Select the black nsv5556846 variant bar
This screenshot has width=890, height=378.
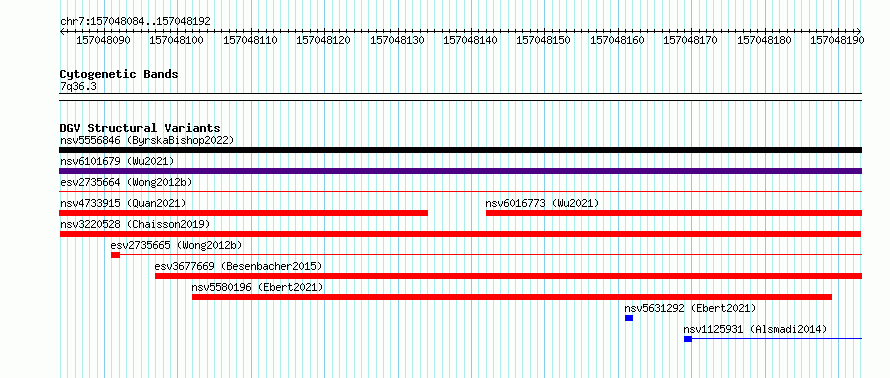(x=460, y=150)
